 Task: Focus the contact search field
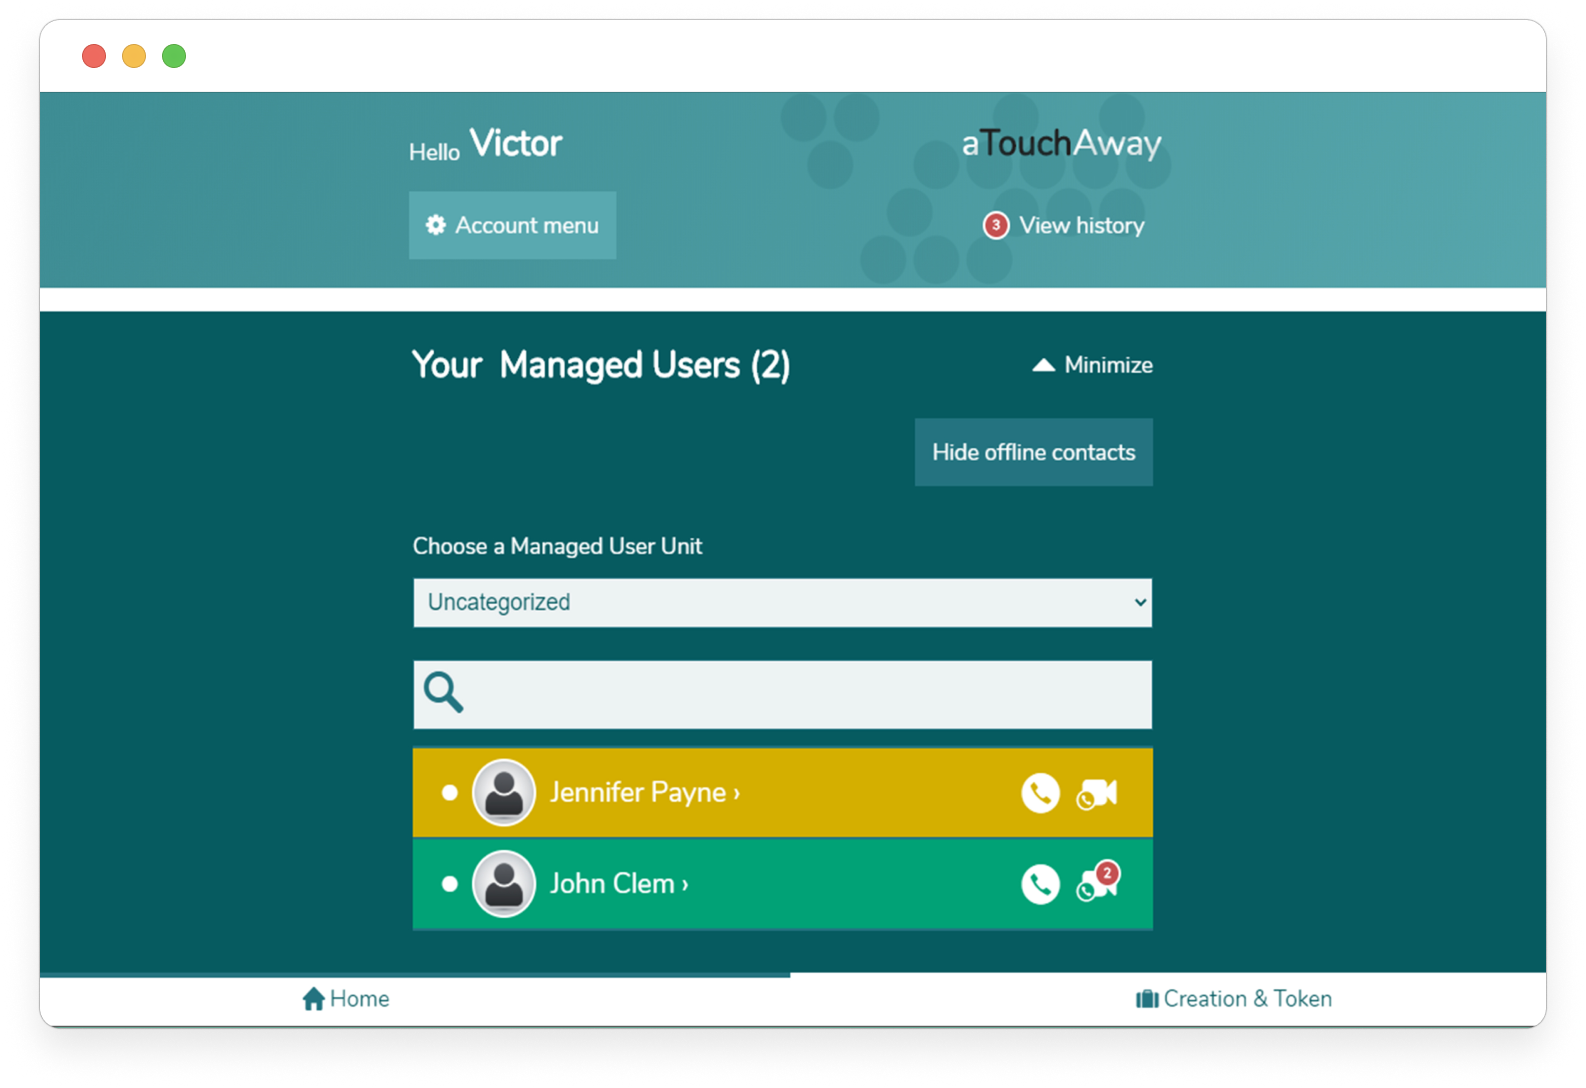(782, 694)
